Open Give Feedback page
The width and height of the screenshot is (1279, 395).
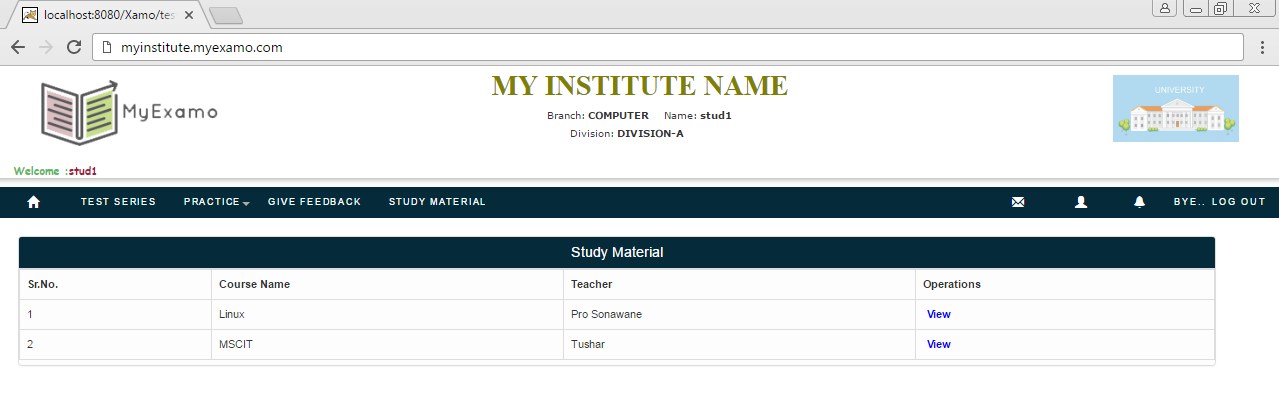coord(314,202)
